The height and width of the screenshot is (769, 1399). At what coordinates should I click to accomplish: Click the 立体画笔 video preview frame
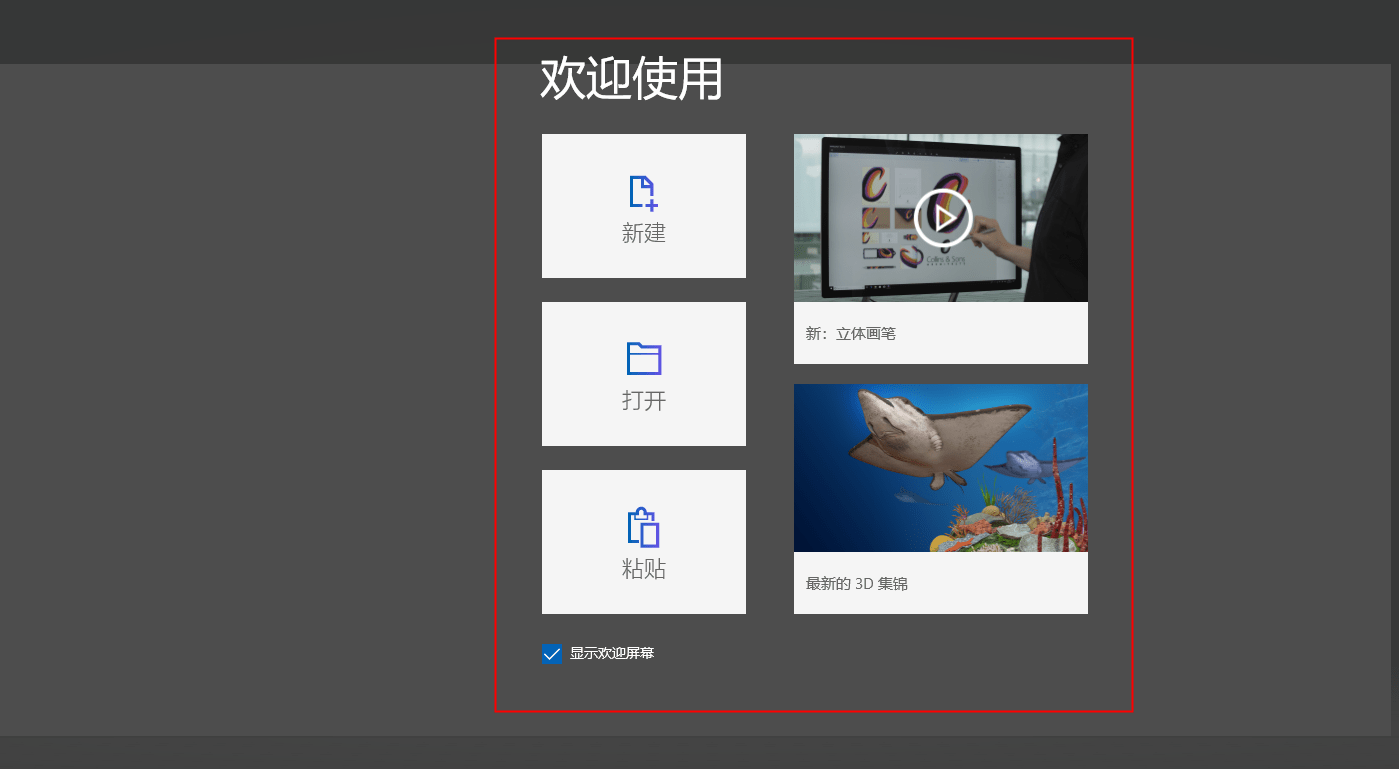coord(940,217)
